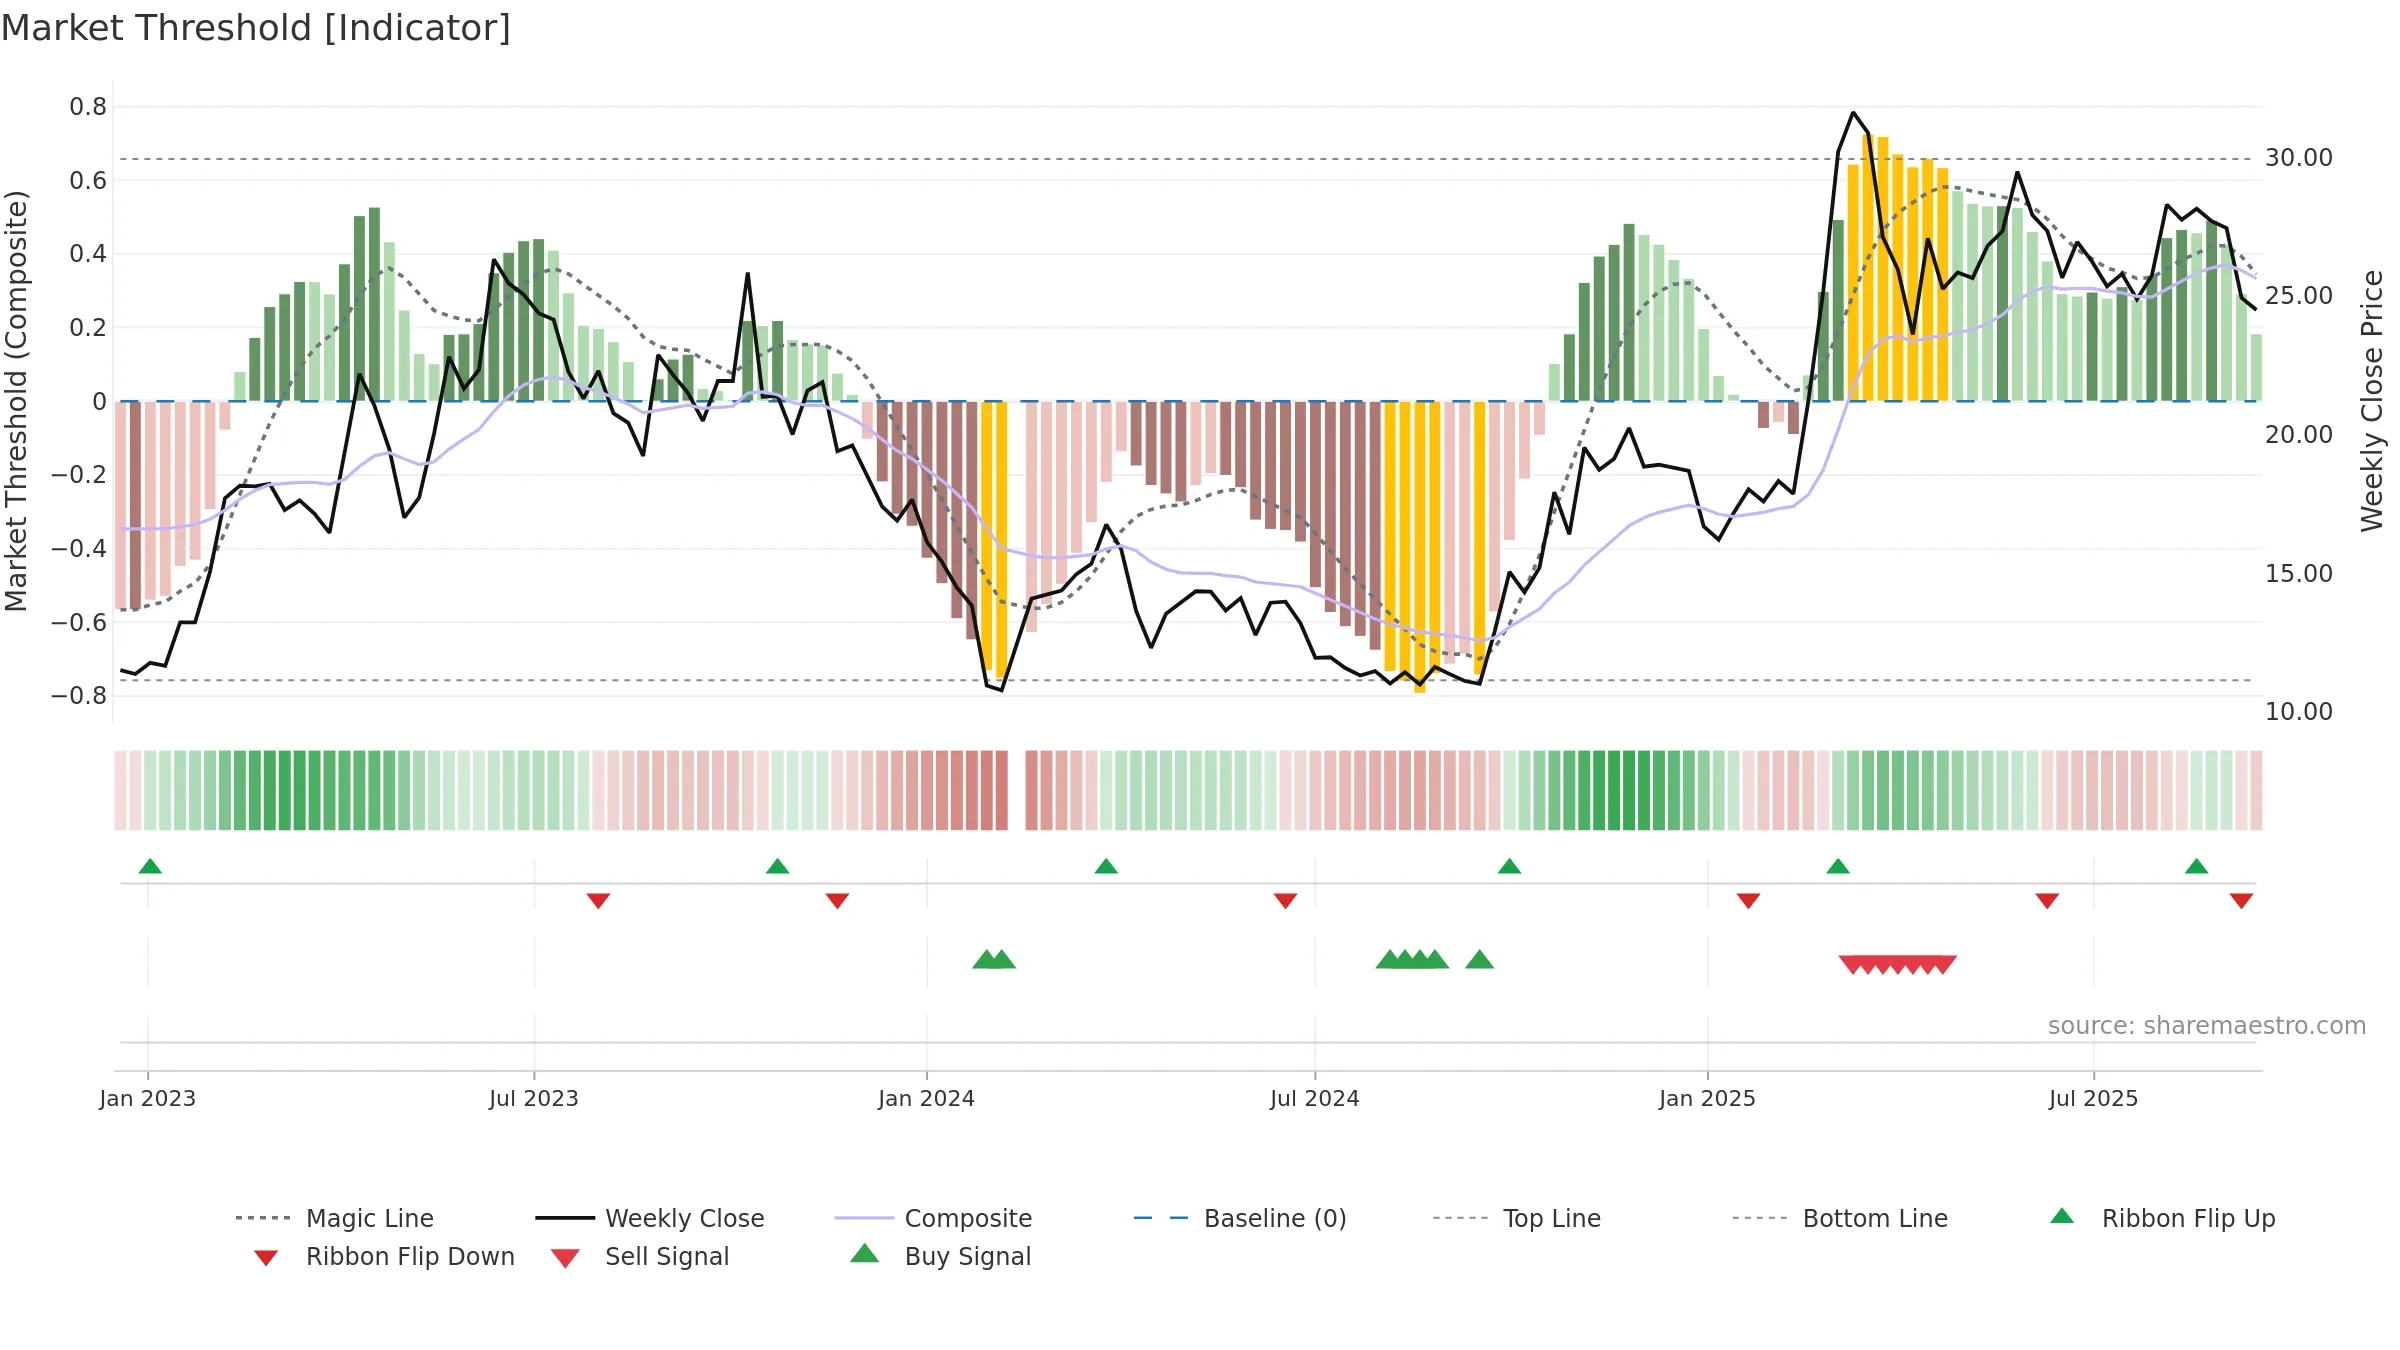The image size is (2400, 1350).
Task: Click the ribbon flip down marker just before Jul 2025
Action: tap(2047, 901)
